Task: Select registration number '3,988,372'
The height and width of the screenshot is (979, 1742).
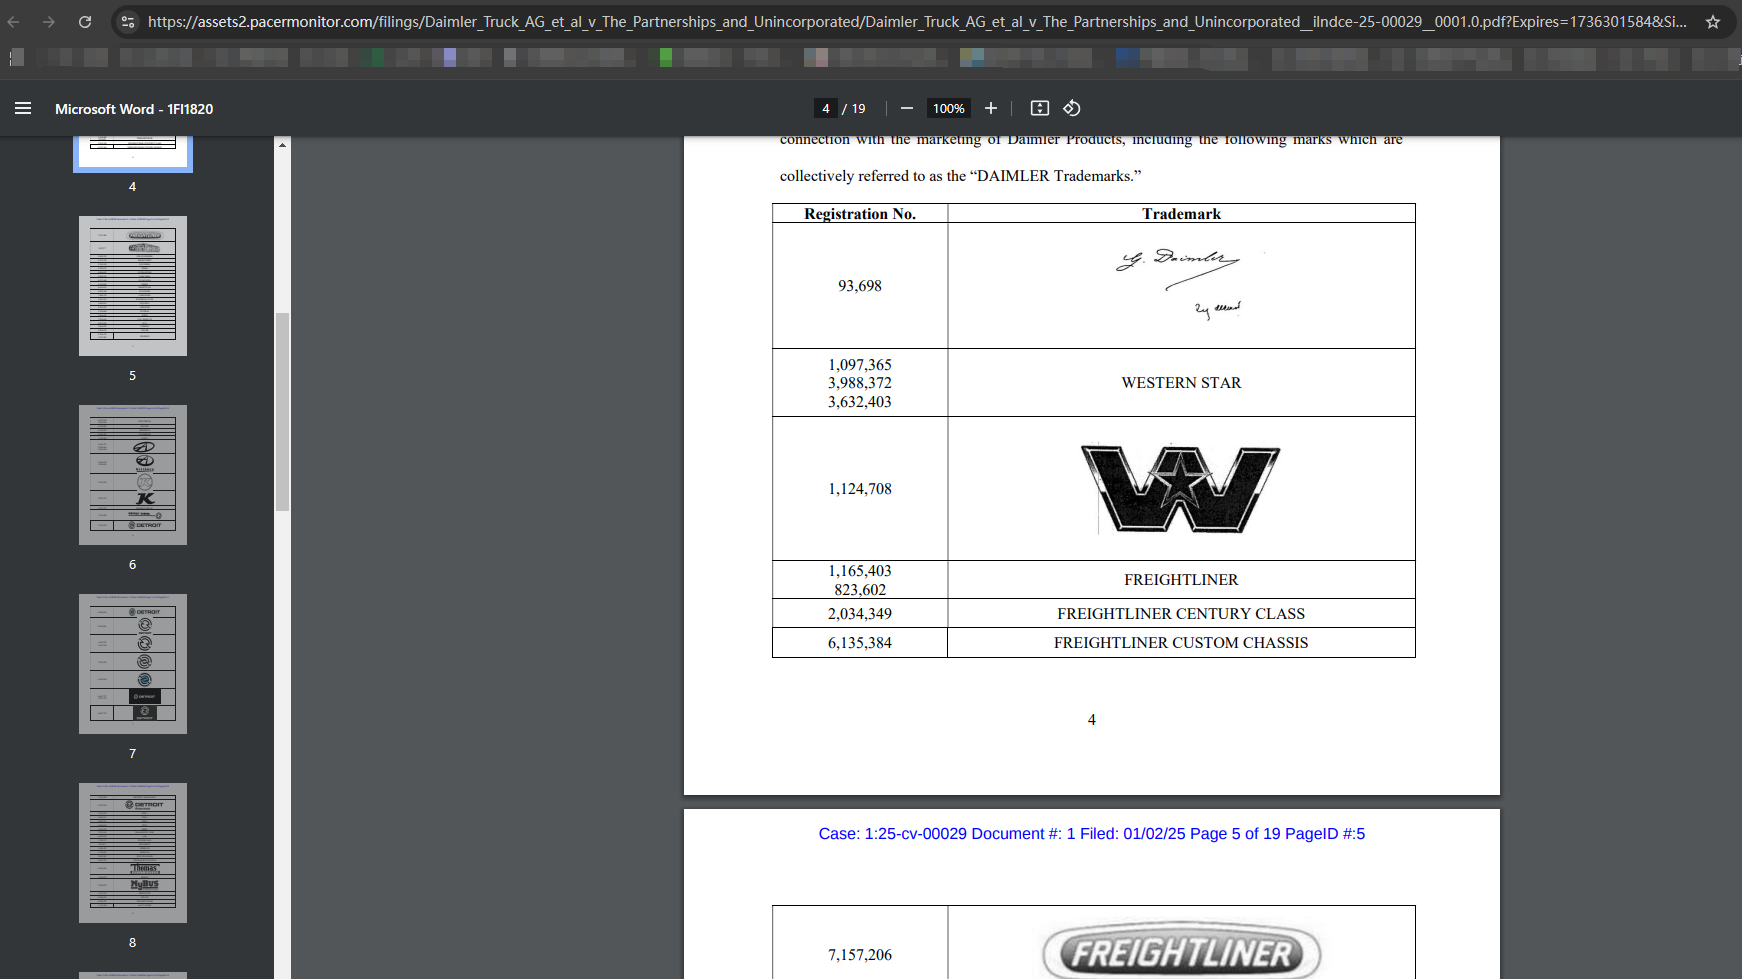Action: tap(860, 383)
